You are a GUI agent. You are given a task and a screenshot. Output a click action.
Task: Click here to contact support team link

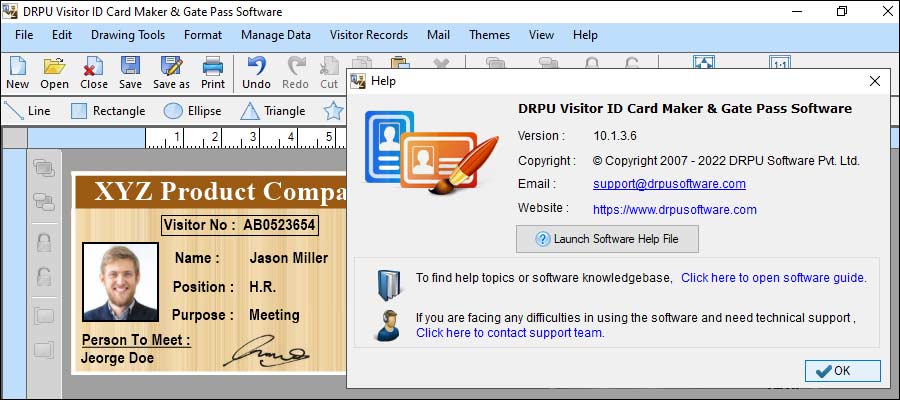[510, 332]
